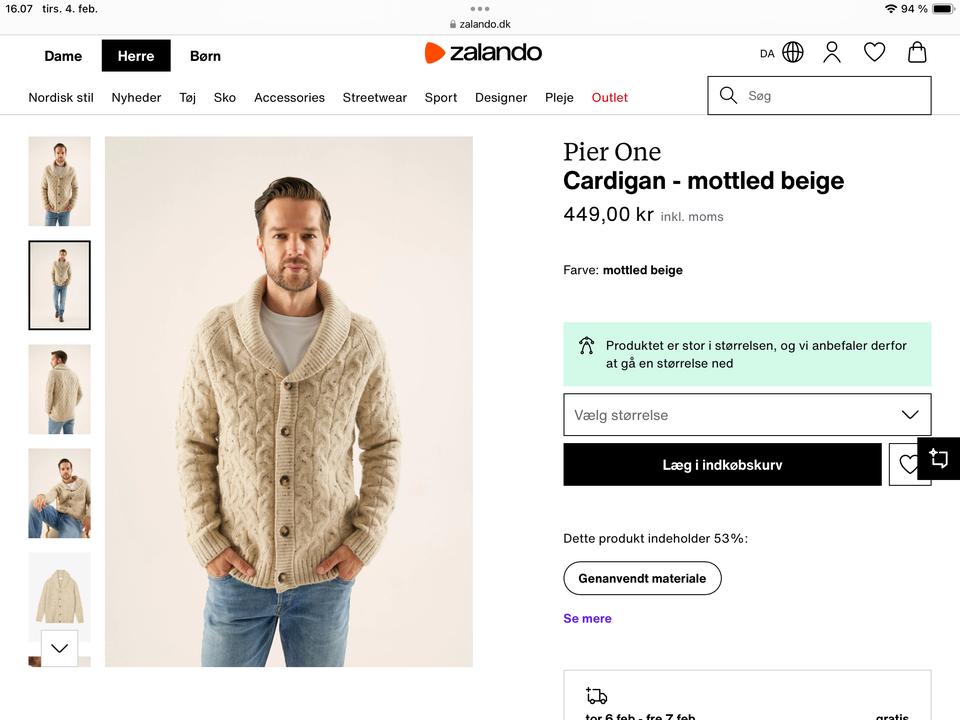This screenshot has height=720, width=960.
Task: Open the Outlet menu item
Action: click(x=610, y=97)
